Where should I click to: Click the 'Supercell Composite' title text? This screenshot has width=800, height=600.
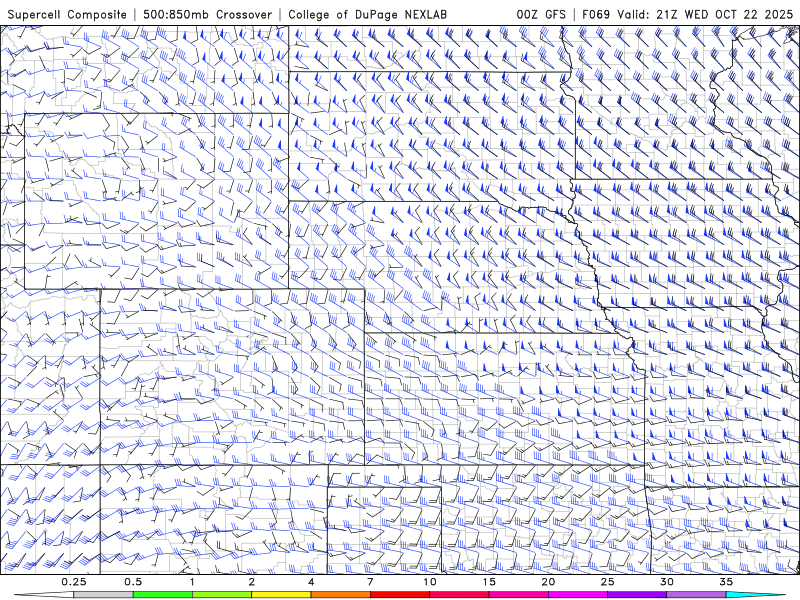point(67,14)
